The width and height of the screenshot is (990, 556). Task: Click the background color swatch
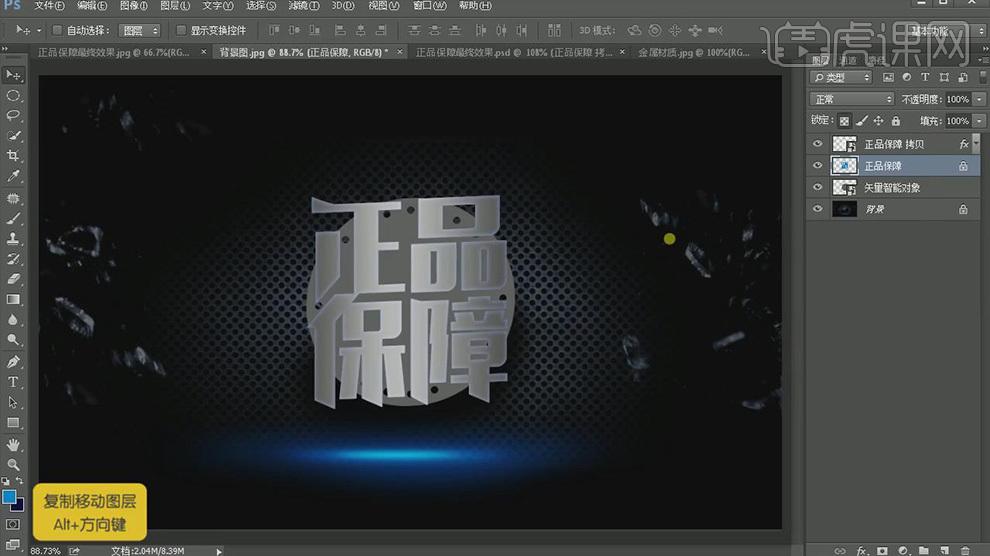click(18, 506)
